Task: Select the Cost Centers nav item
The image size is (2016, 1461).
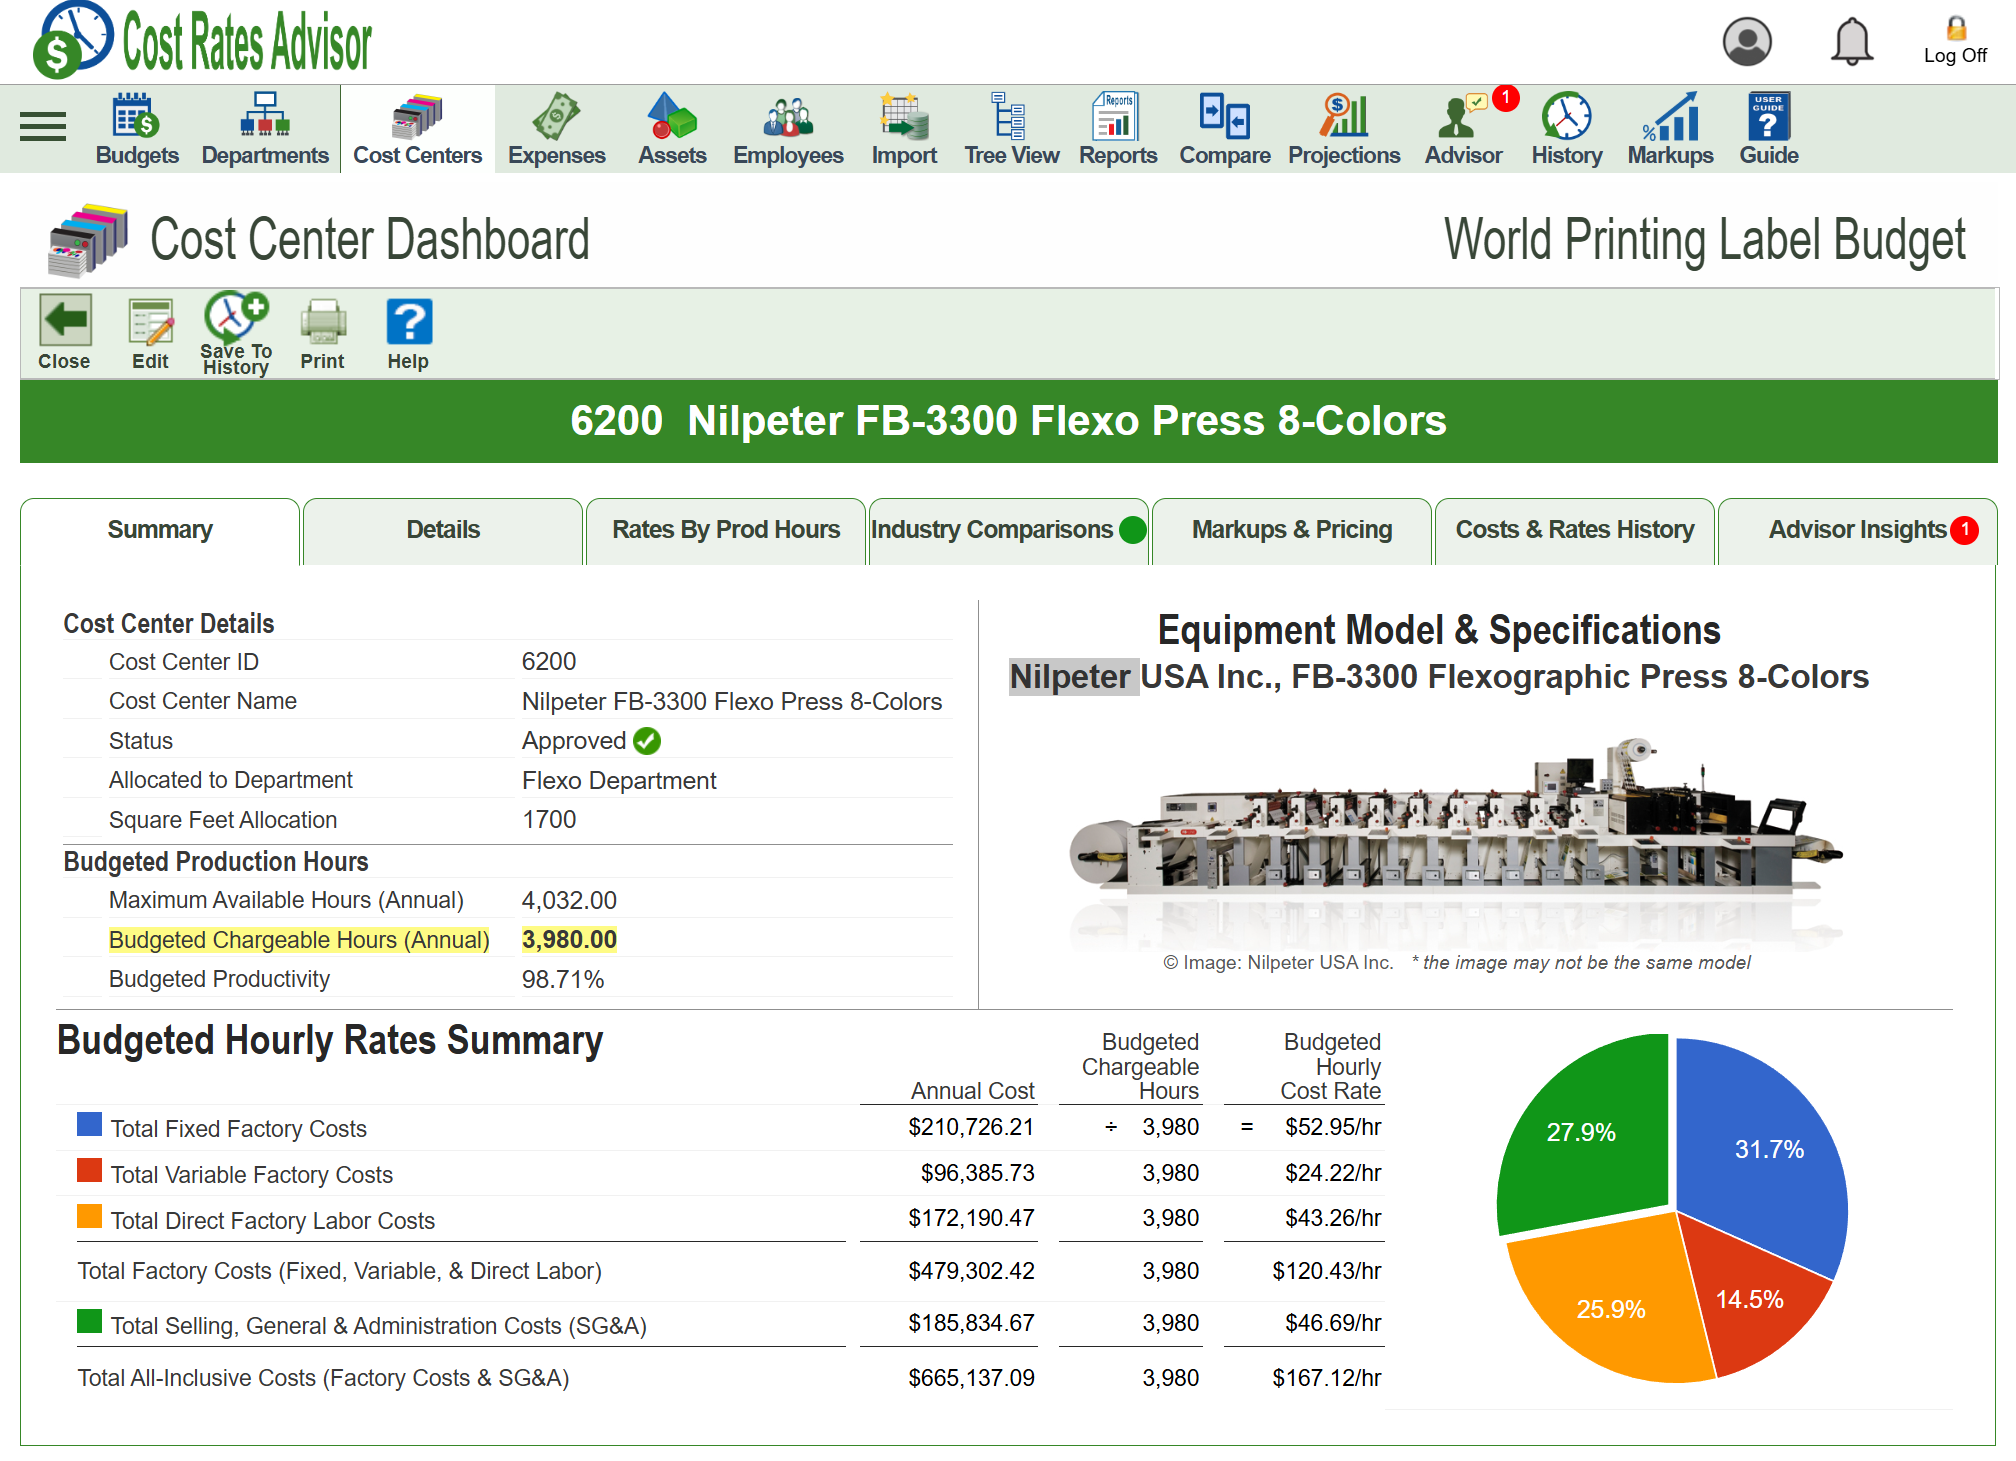Action: click(417, 130)
